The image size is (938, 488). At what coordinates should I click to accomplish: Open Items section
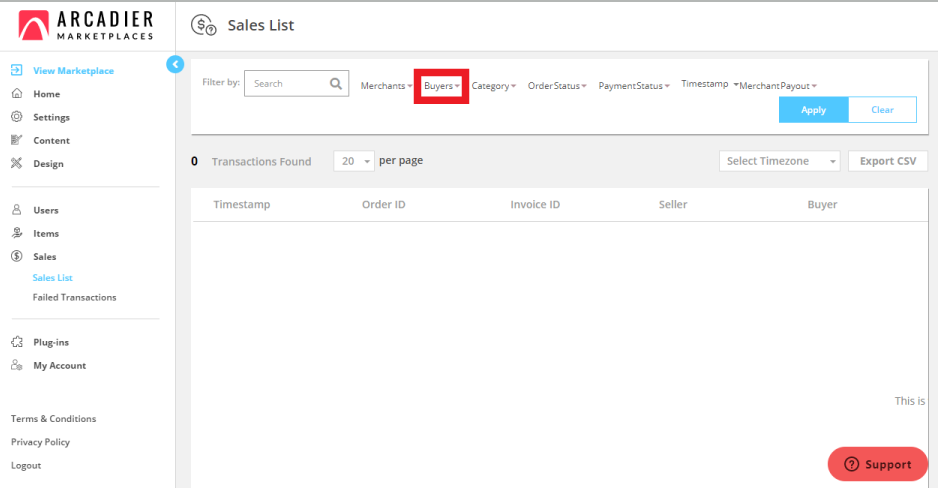pos(46,234)
